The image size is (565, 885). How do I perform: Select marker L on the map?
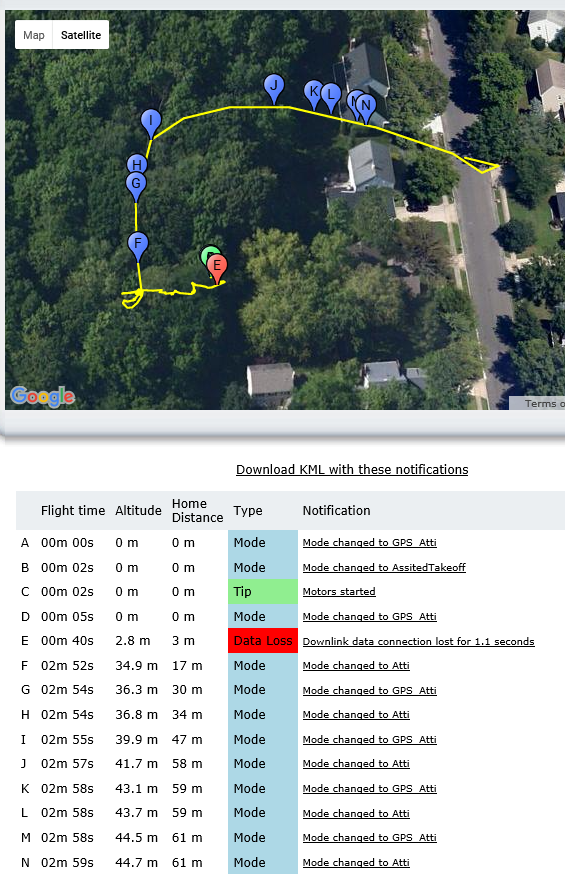coord(331,97)
